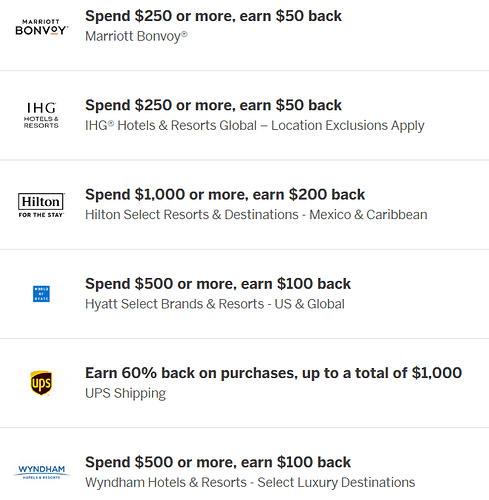Select "Wyndham Hotels & Resorts" subtitle text
The width and height of the screenshot is (489, 500).
[x=166, y=482]
